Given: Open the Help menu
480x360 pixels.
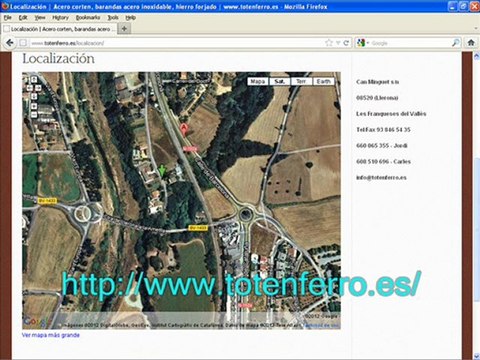Looking at the screenshot, I should tap(130, 18).
